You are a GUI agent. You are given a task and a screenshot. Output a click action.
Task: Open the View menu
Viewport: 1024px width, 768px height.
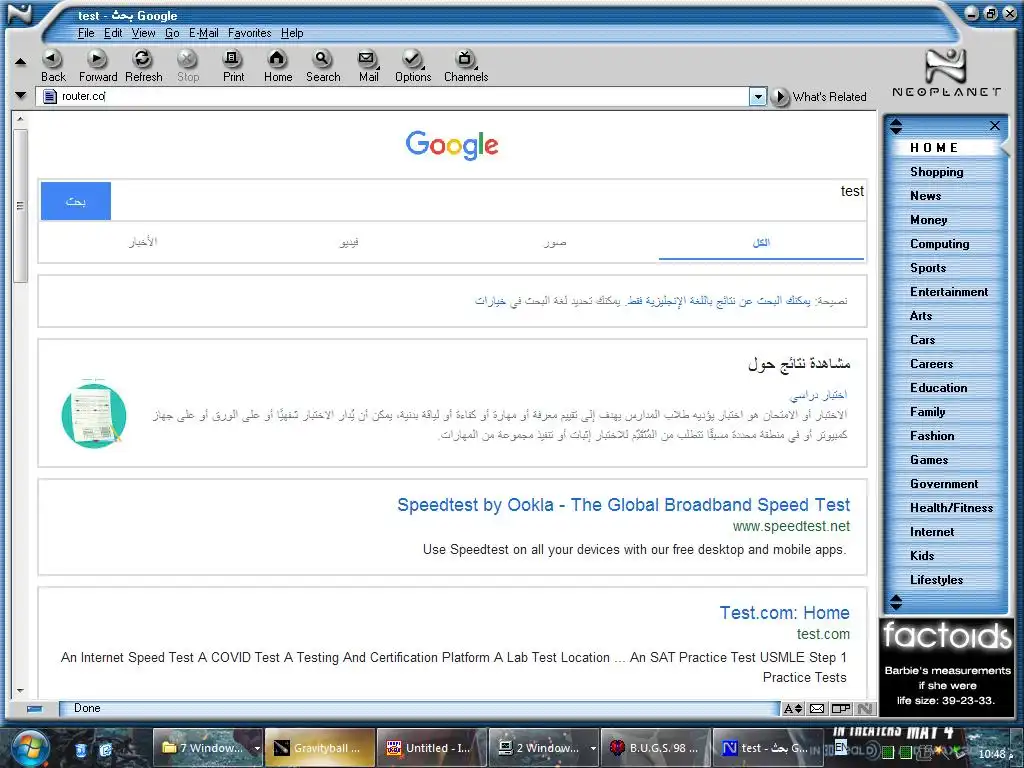point(143,33)
